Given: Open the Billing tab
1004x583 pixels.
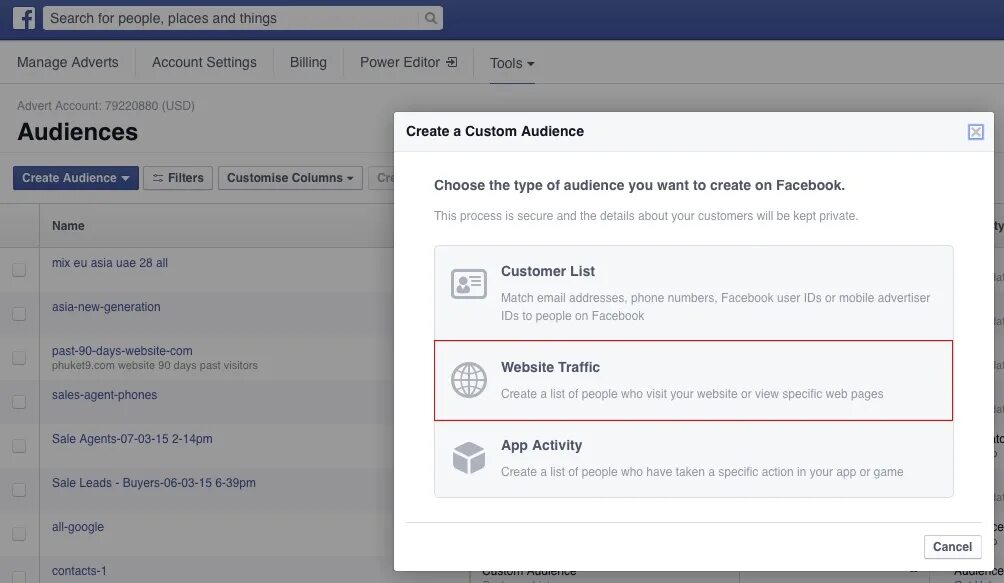Looking at the screenshot, I should [308, 62].
